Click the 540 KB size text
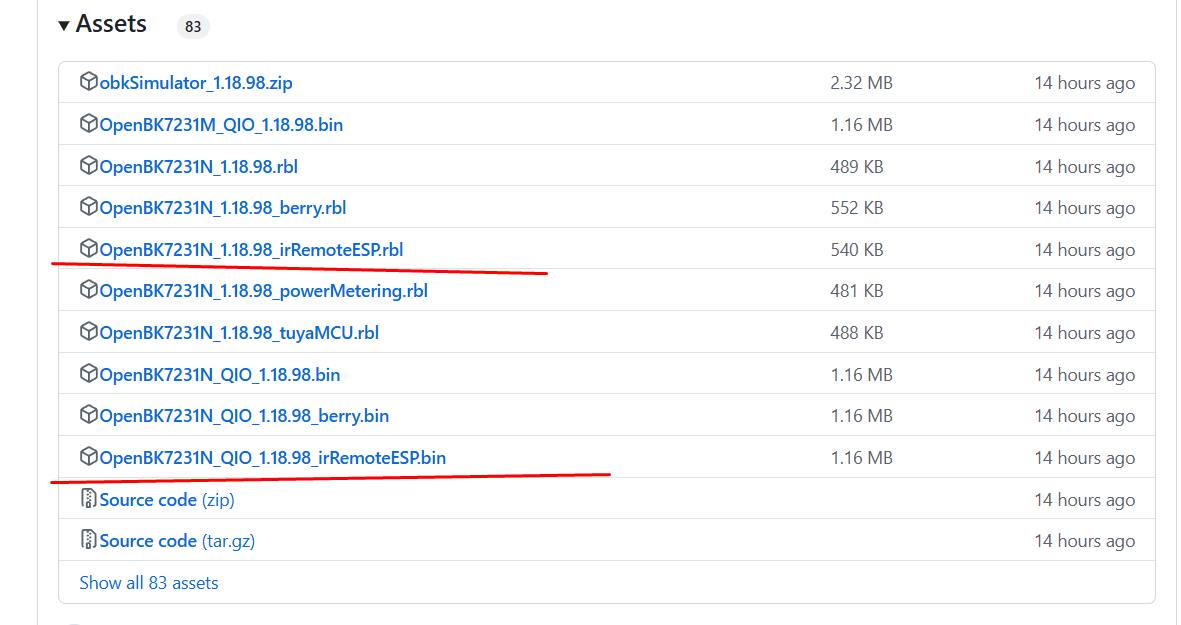Screen dimensions: 1181x625 click(857, 250)
